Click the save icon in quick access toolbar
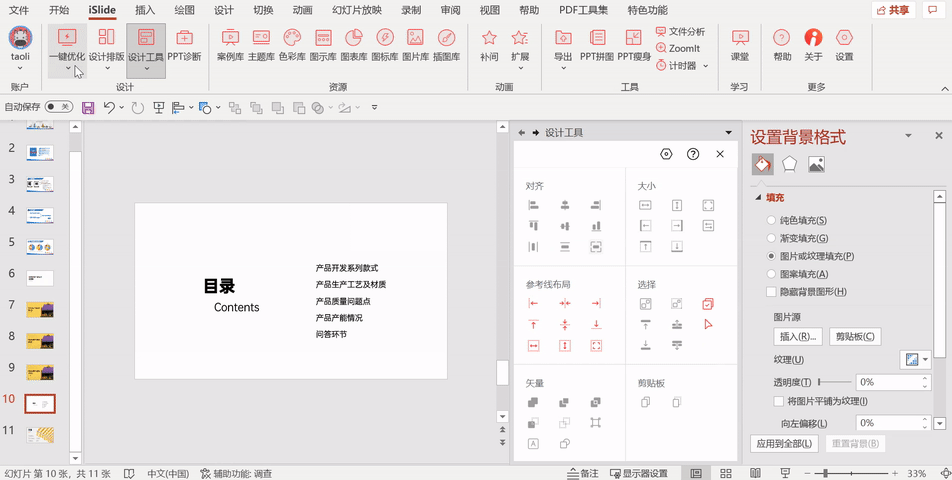 (x=88, y=108)
